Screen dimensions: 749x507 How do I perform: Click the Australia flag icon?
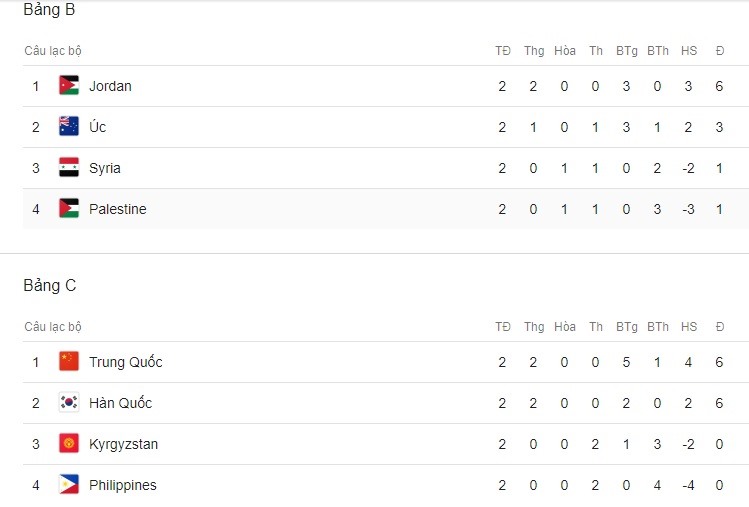(69, 127)
